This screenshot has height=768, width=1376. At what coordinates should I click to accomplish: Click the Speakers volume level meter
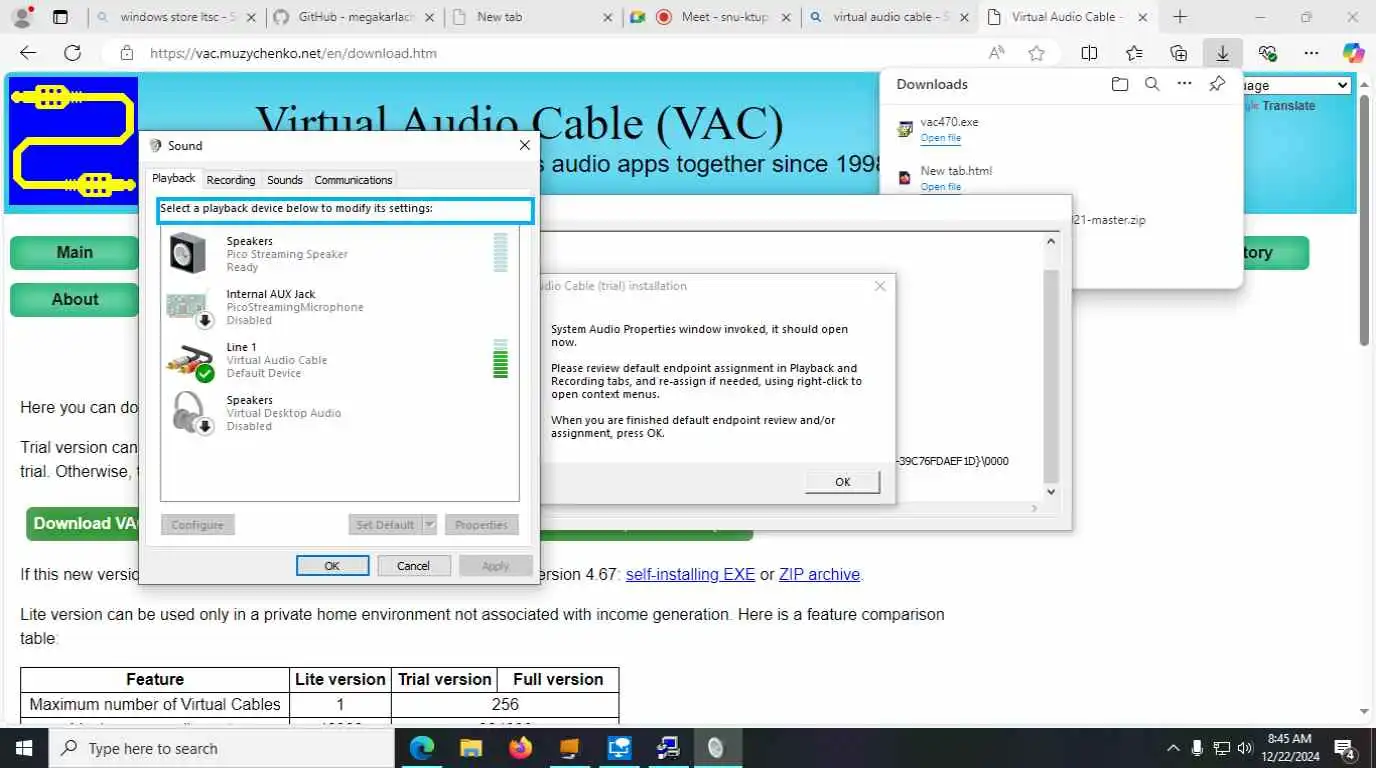coord(501,253)
